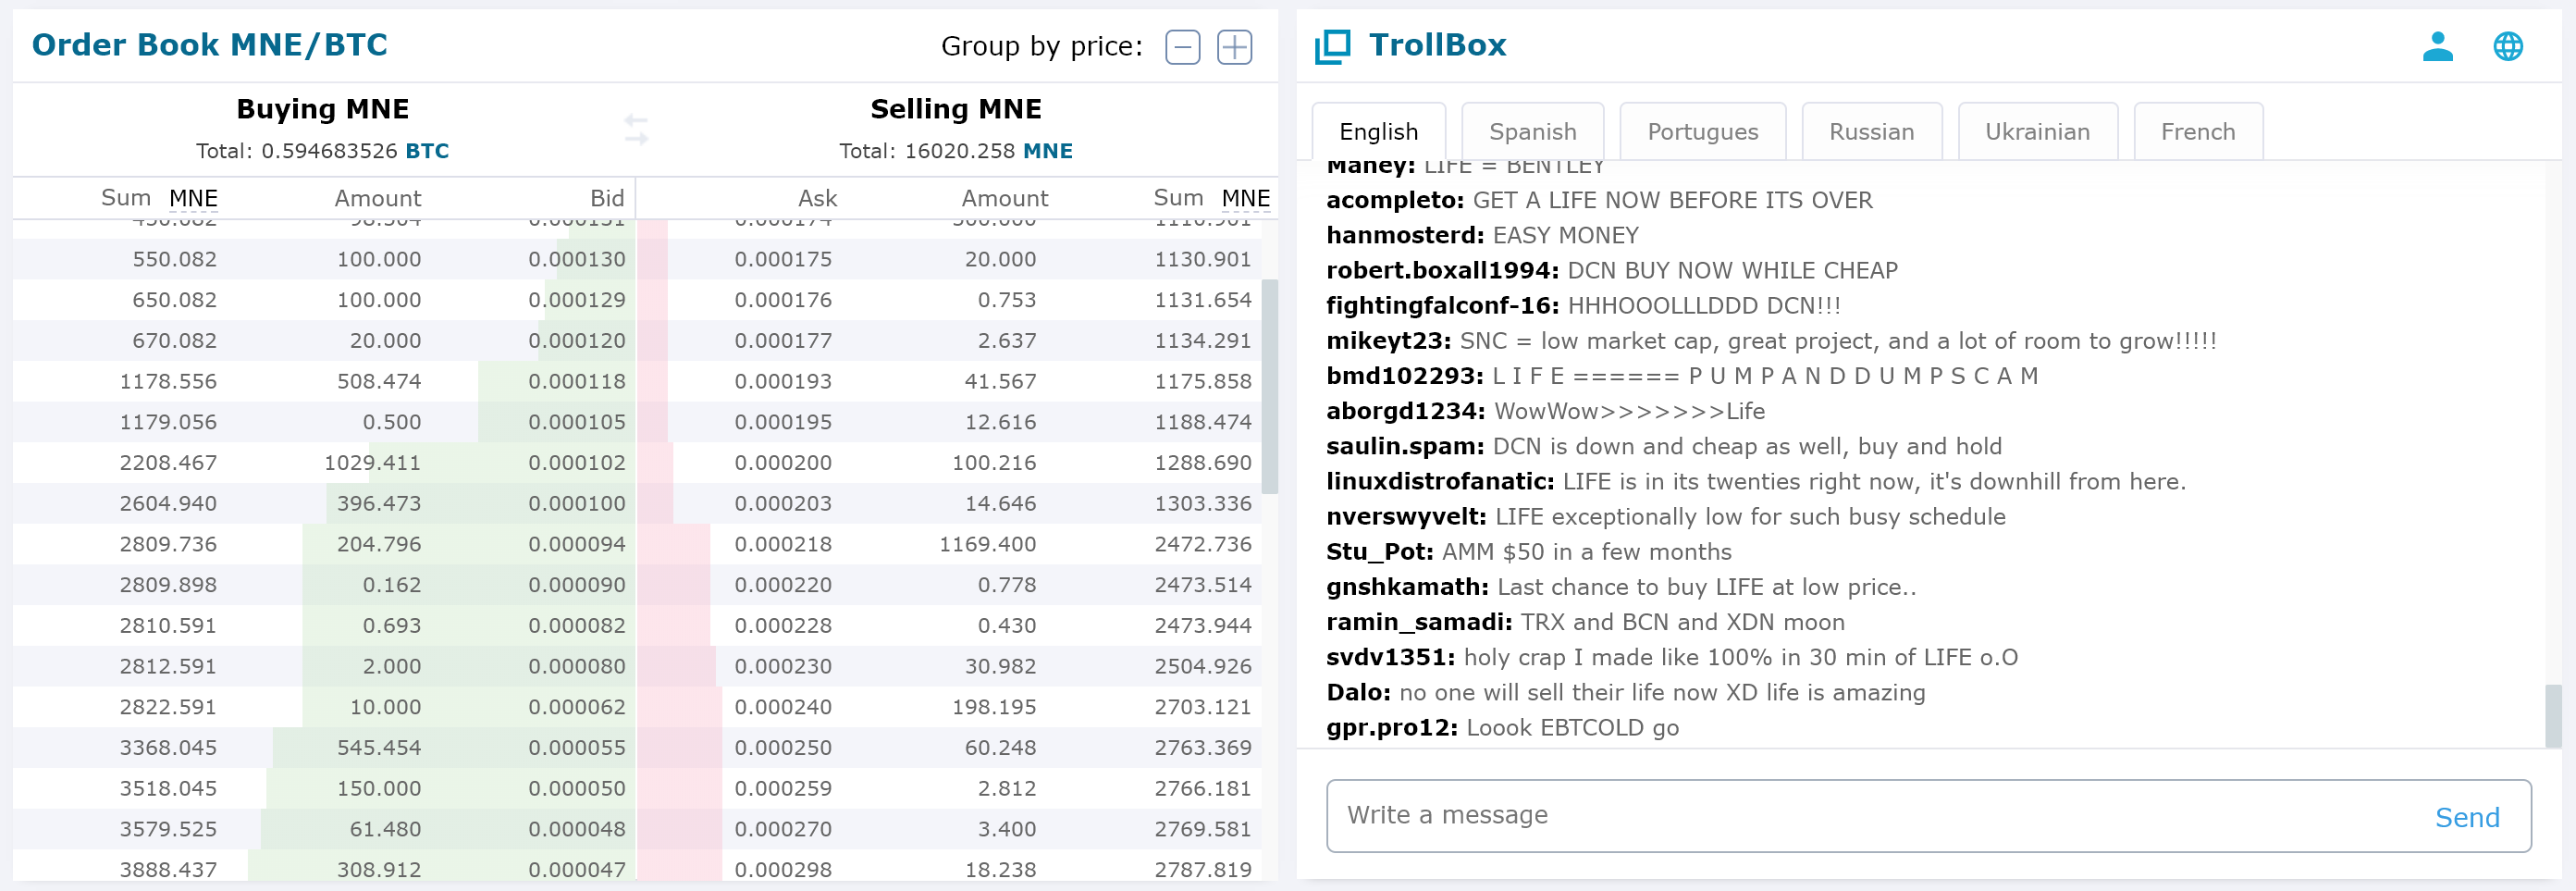Click the minus icon to decrease price grouping
The height and width of the screenshot is (891, 2576).
tap(1182, 46)
